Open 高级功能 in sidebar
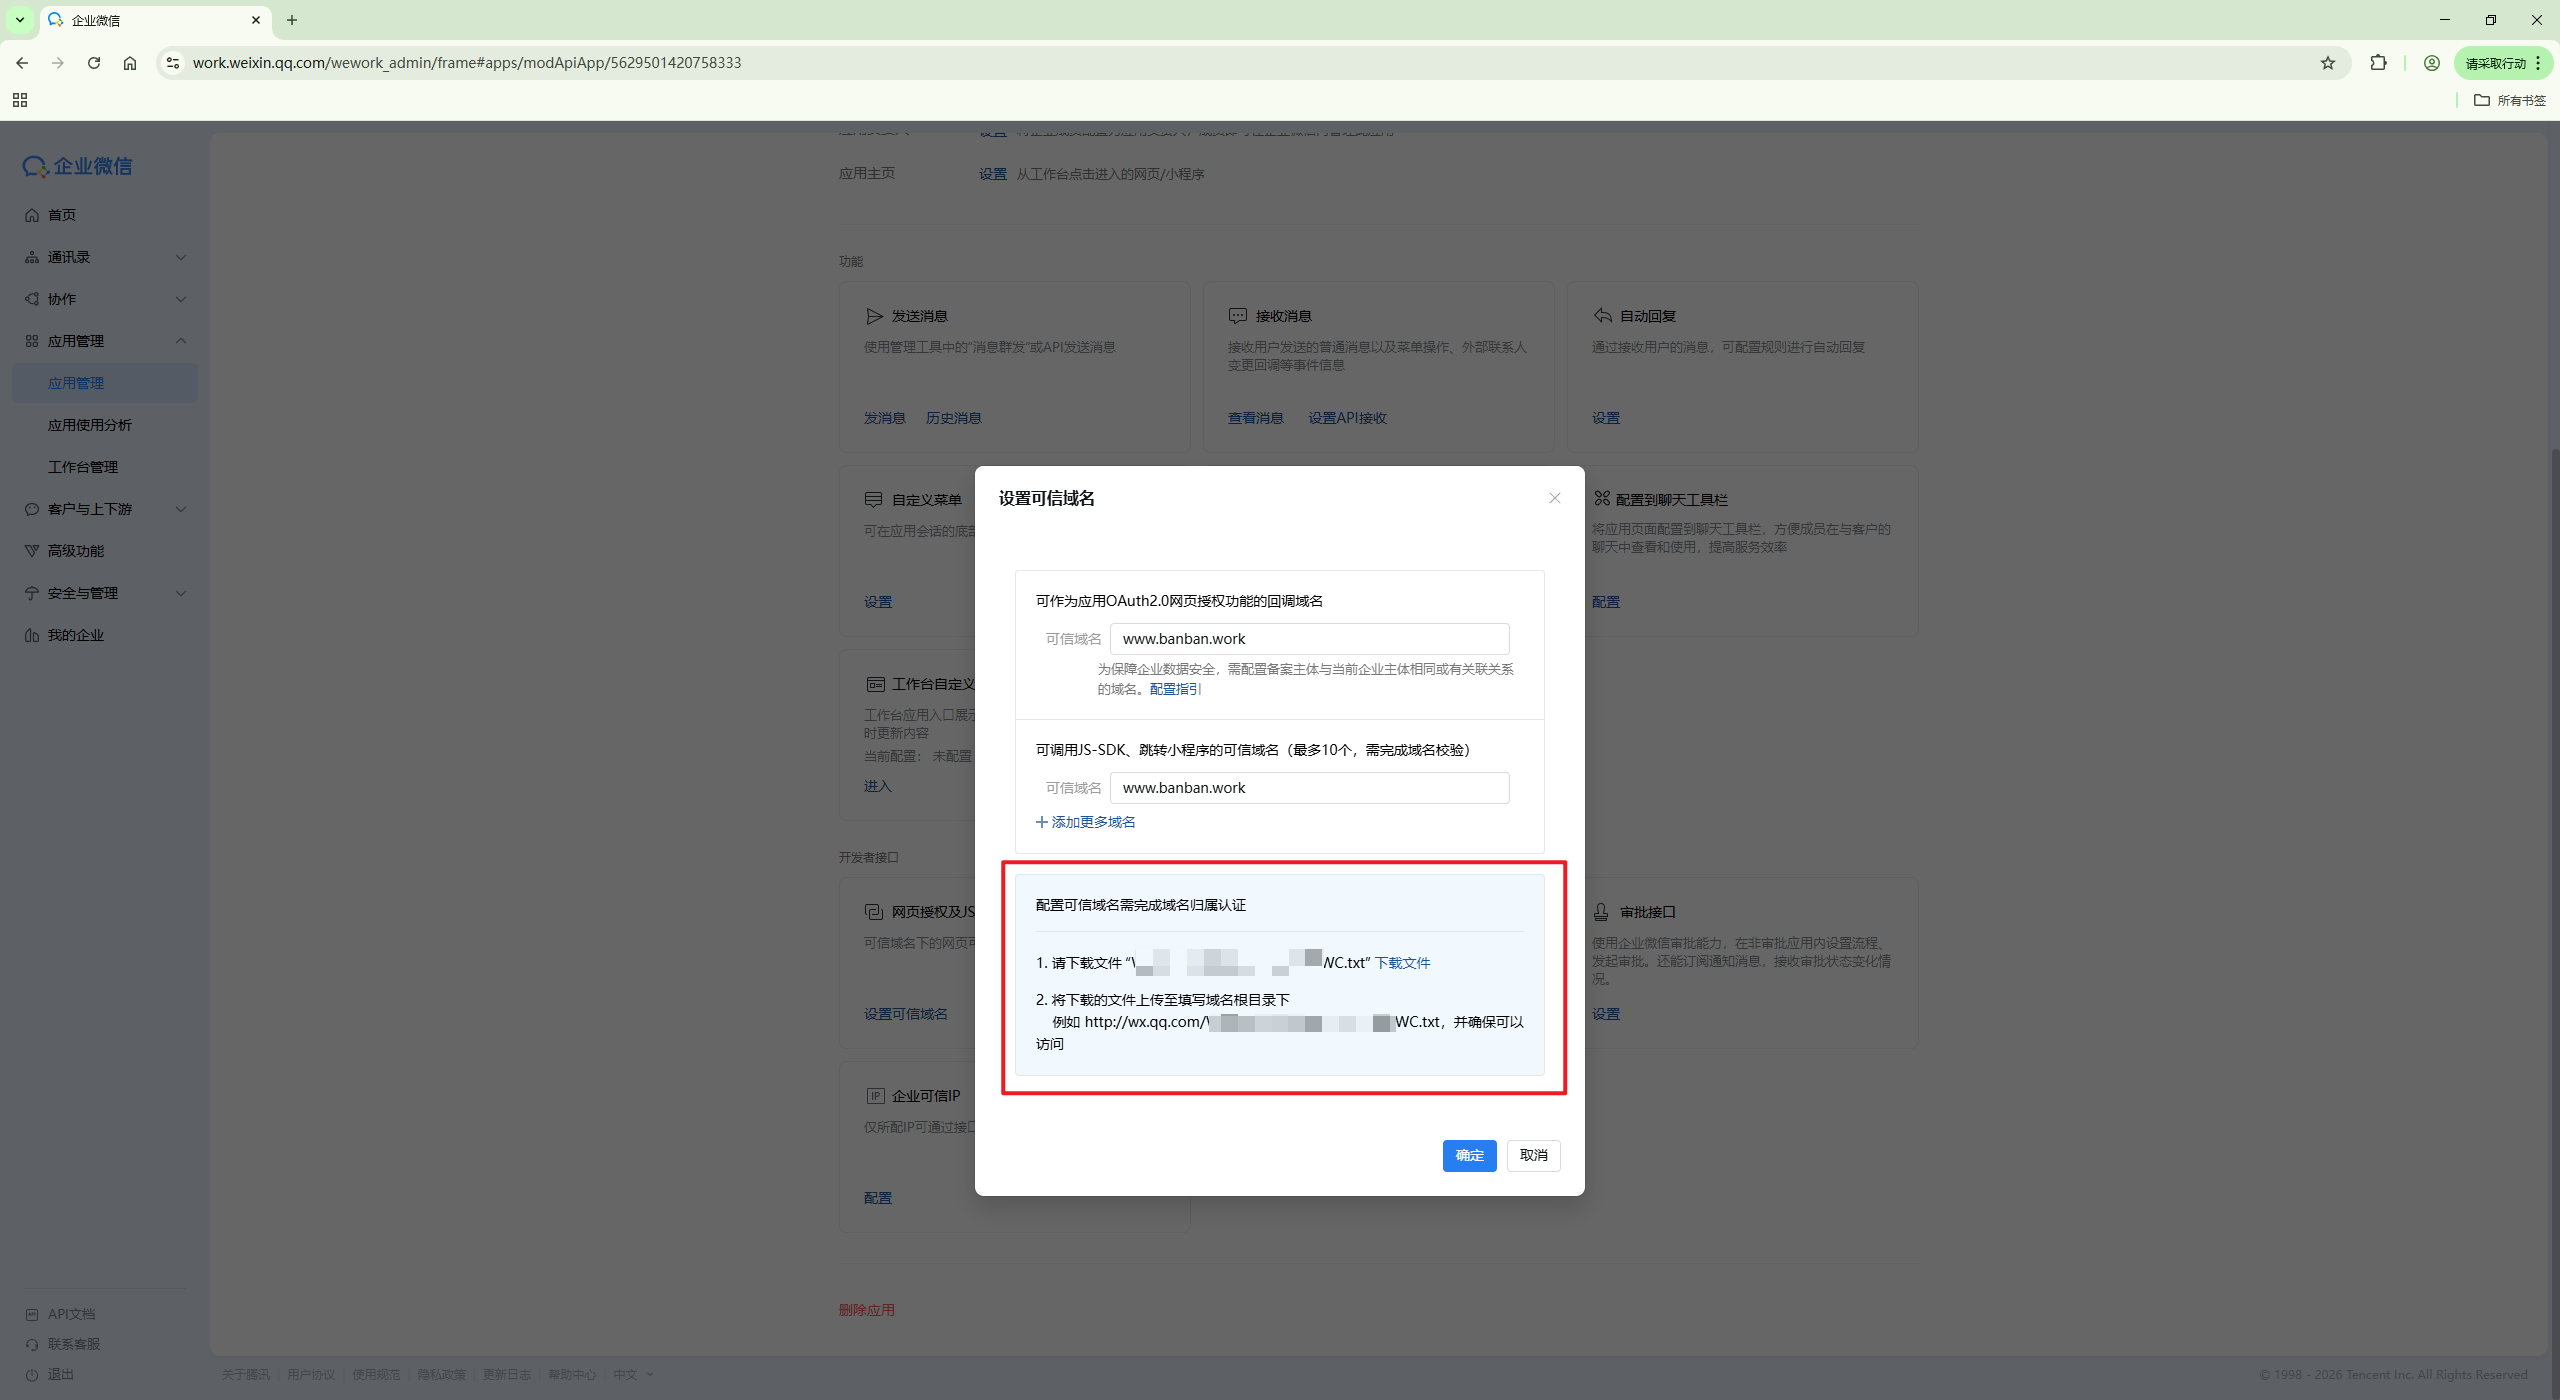Image resolution: width=2560 pixels, height=1400 pixels. [x=76, y=551]
